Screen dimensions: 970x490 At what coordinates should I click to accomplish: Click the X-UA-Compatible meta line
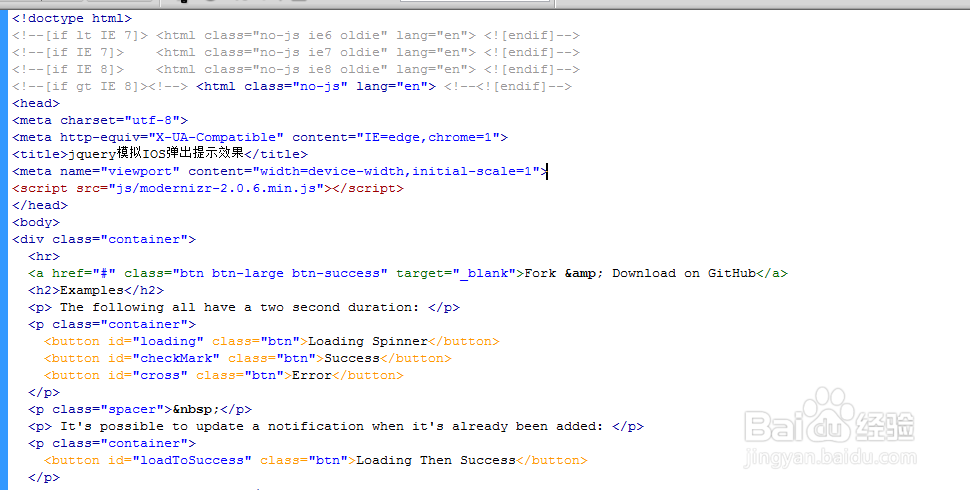[x=260, y=137]
